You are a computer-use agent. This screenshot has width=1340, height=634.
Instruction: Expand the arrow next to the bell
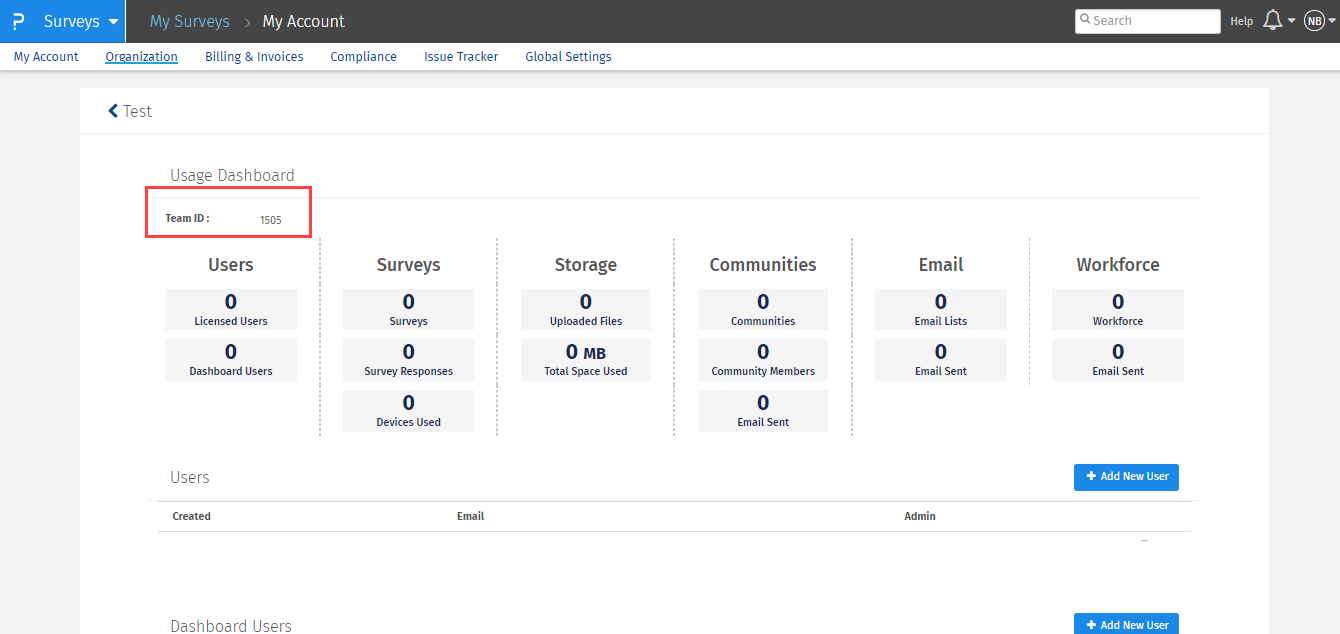1292,21
